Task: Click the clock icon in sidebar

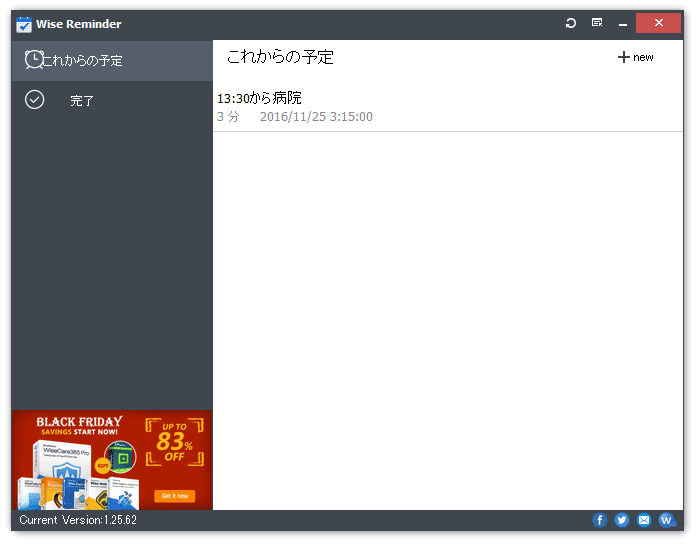Action: coord(34,60)
